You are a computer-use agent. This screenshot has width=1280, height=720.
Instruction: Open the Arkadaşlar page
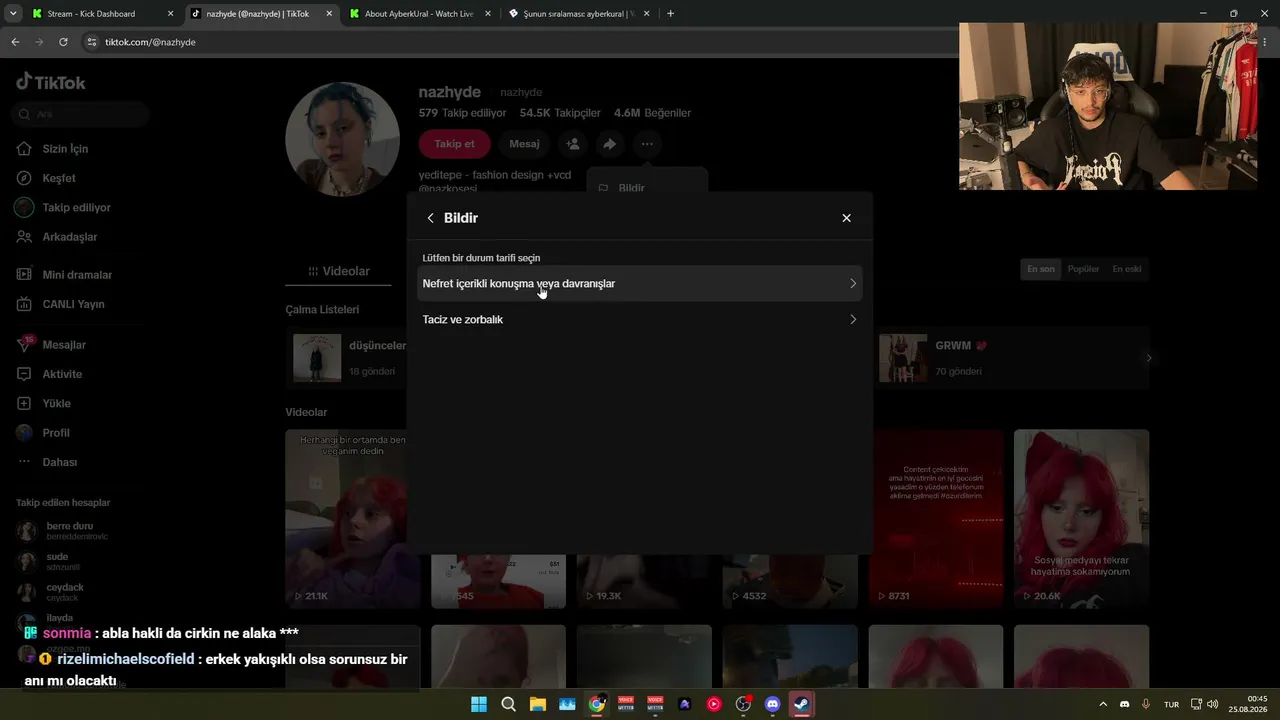coord(70,237)
